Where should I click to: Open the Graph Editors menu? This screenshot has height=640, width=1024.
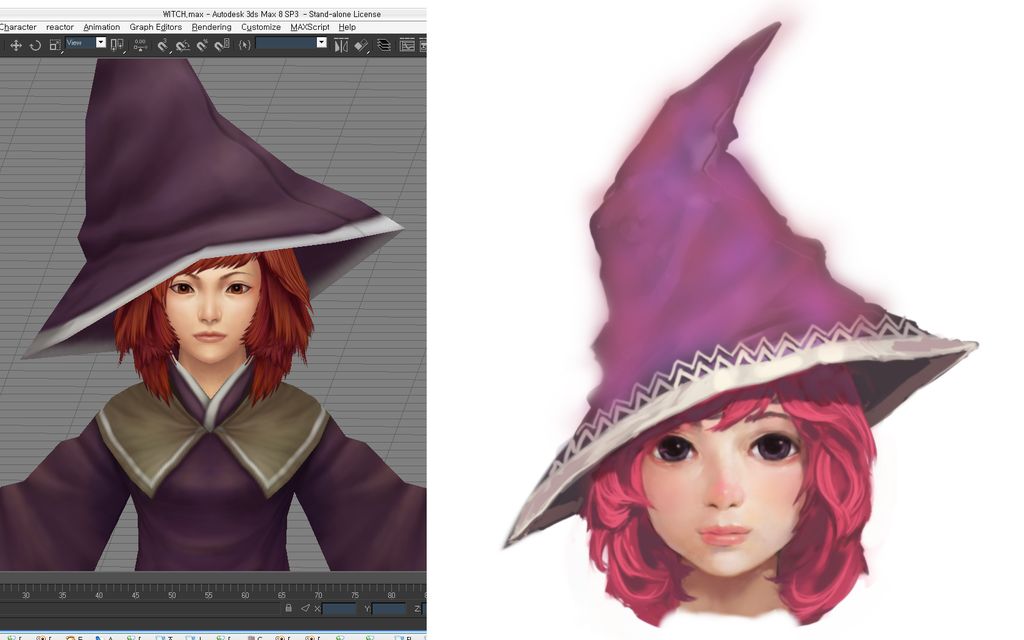point(155,27)
